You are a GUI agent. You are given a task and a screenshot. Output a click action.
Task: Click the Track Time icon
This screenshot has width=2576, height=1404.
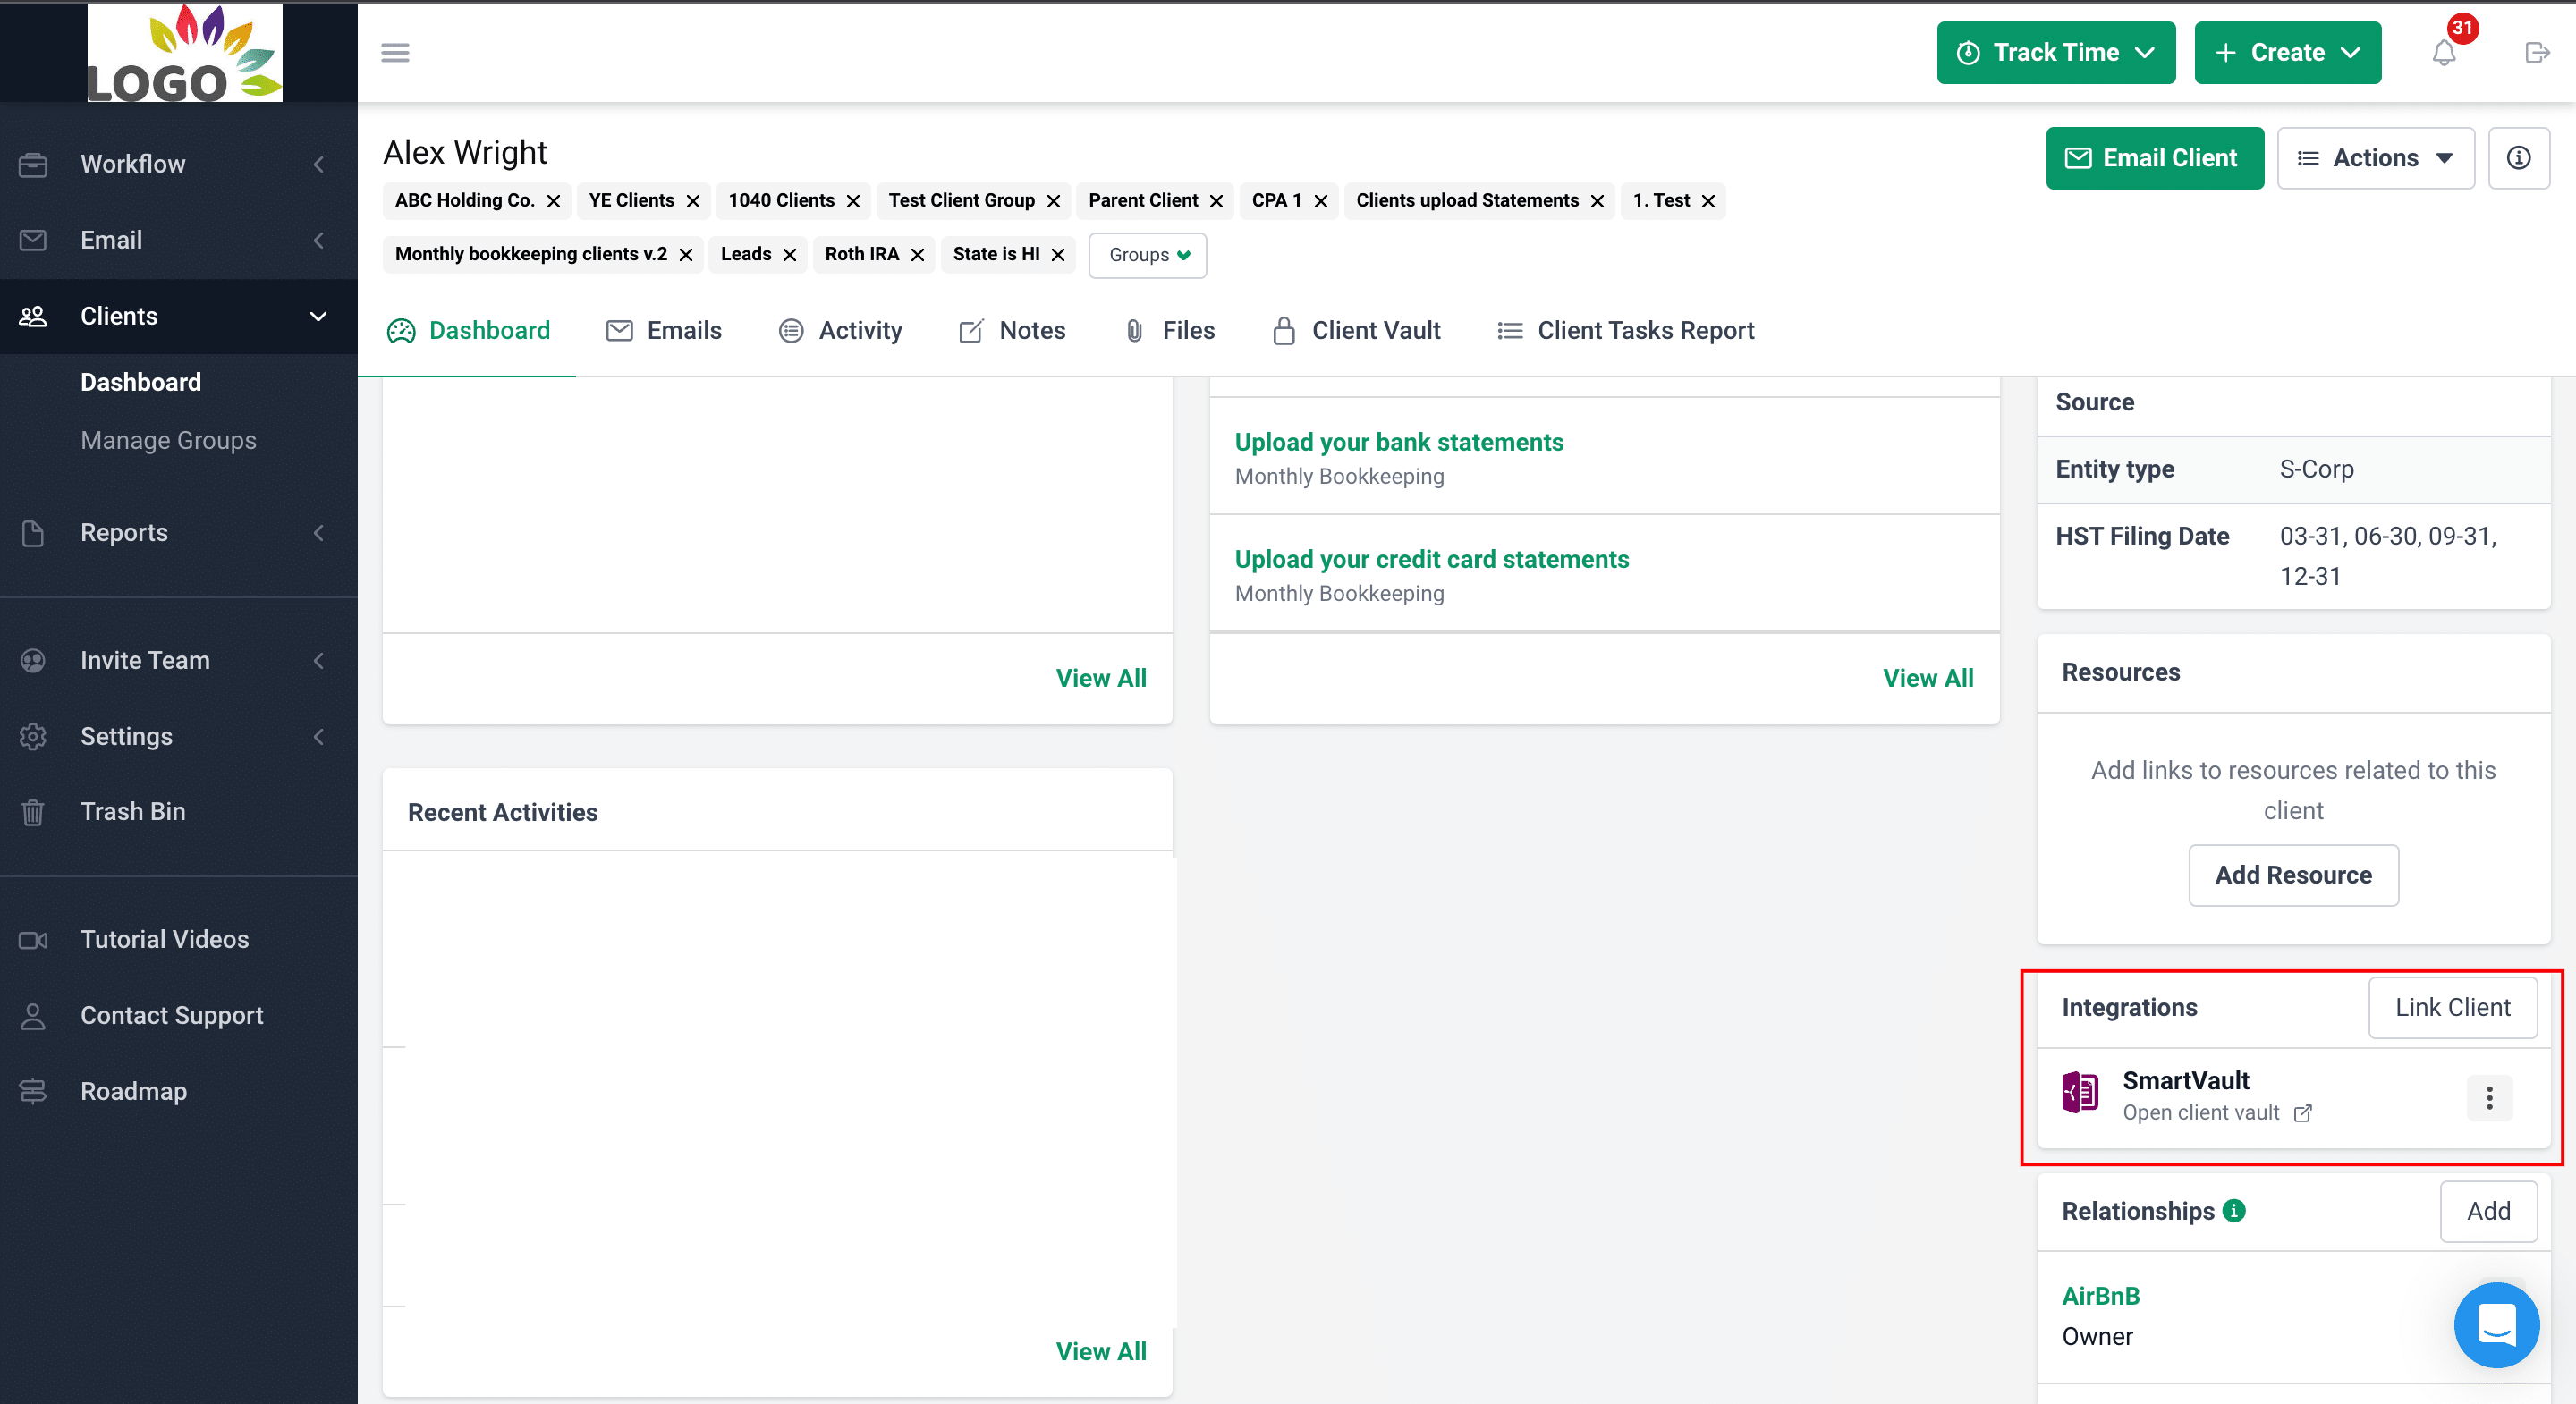coord(1970,52)
